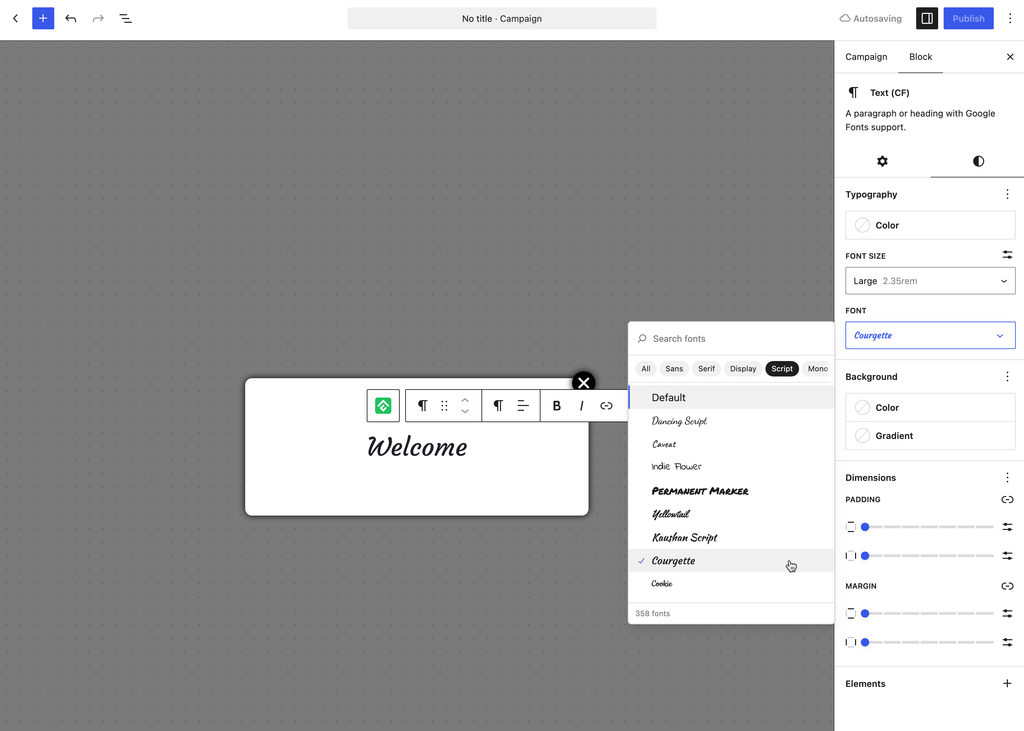Screen dimensions: 1024x731
Task: Set the Typography text color
Action: click(x=930, y=225)
